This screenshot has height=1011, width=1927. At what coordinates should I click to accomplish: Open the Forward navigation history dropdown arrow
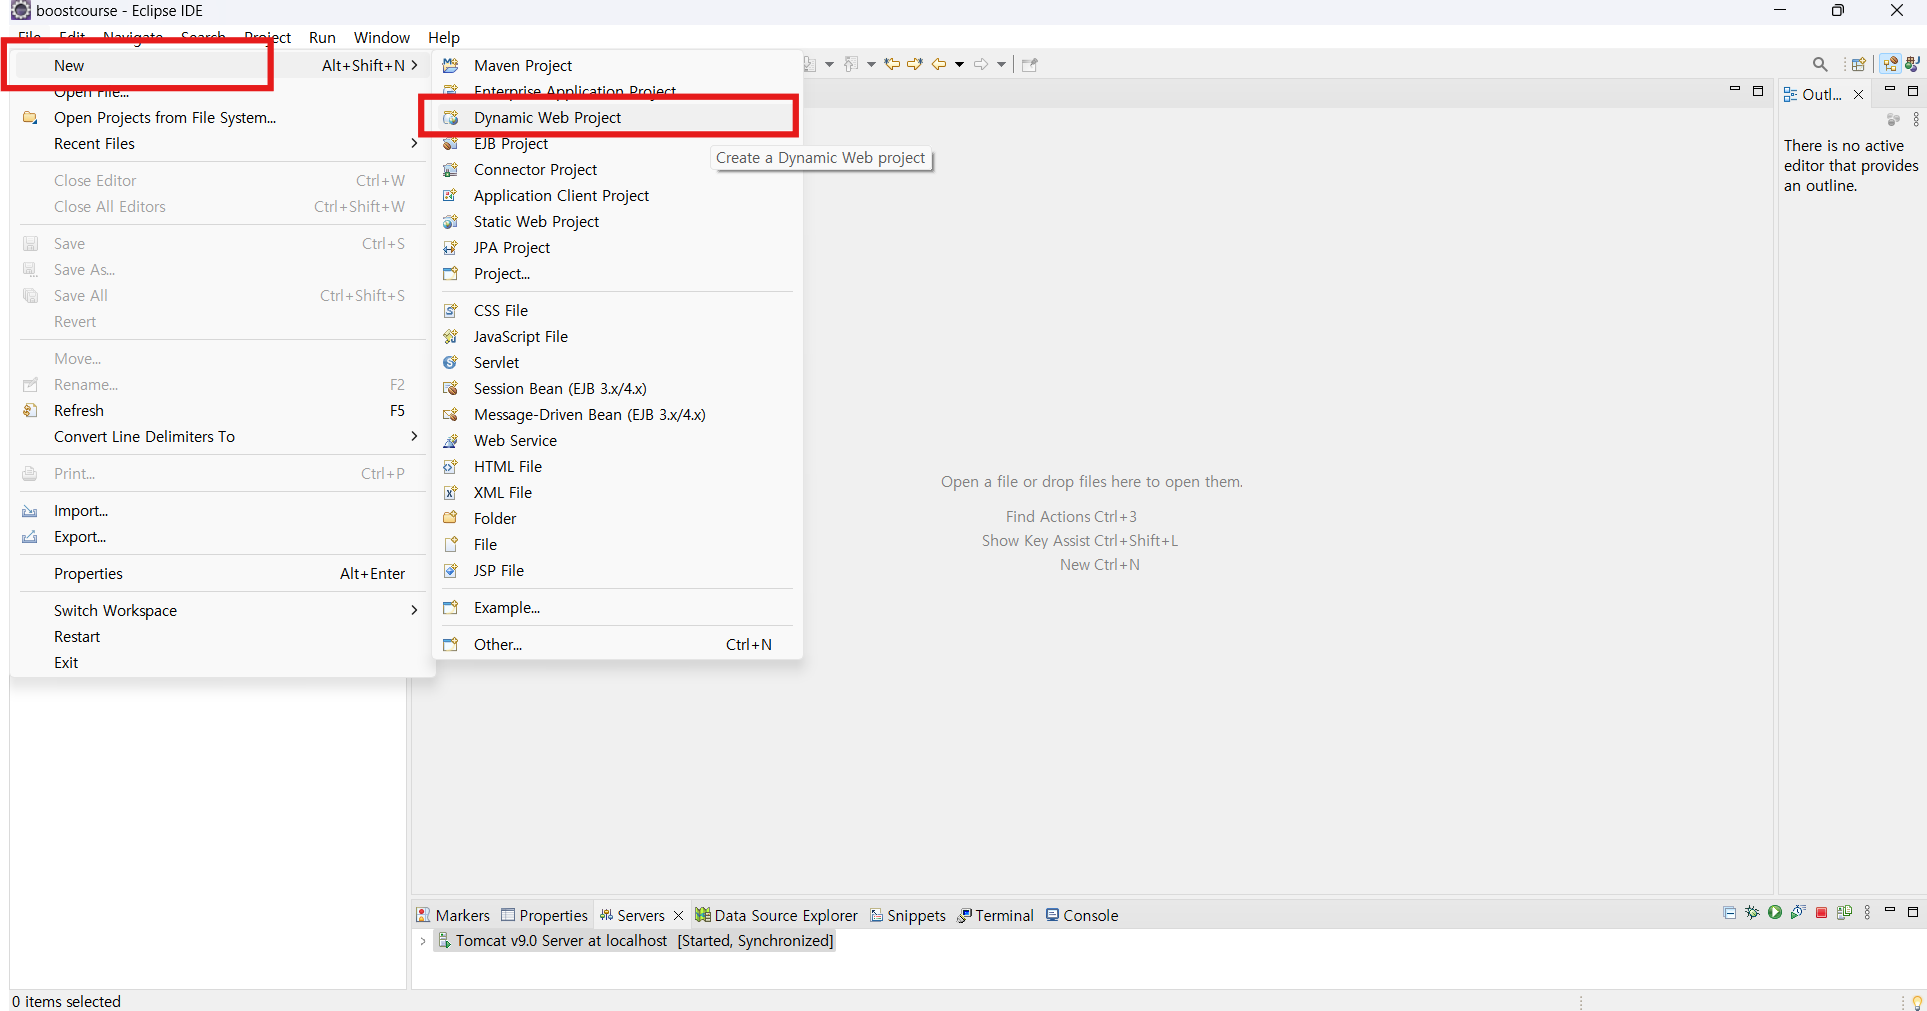[x=1001, y=64]
